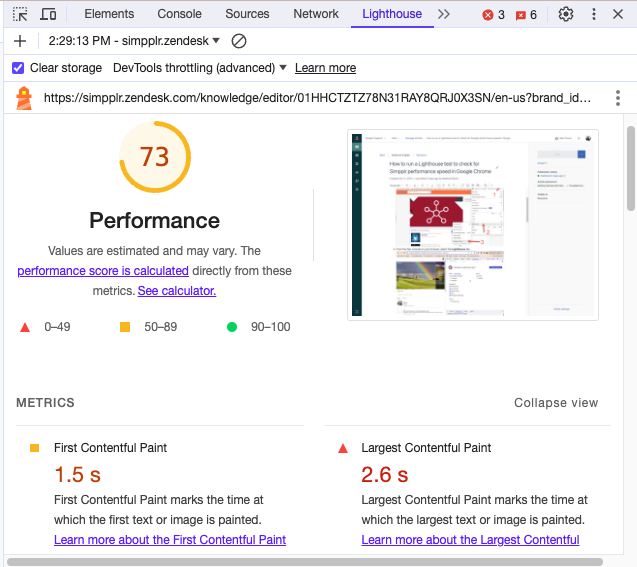Open the DevTools throttling dropdown
637x567 pixels.
point(200,68)
